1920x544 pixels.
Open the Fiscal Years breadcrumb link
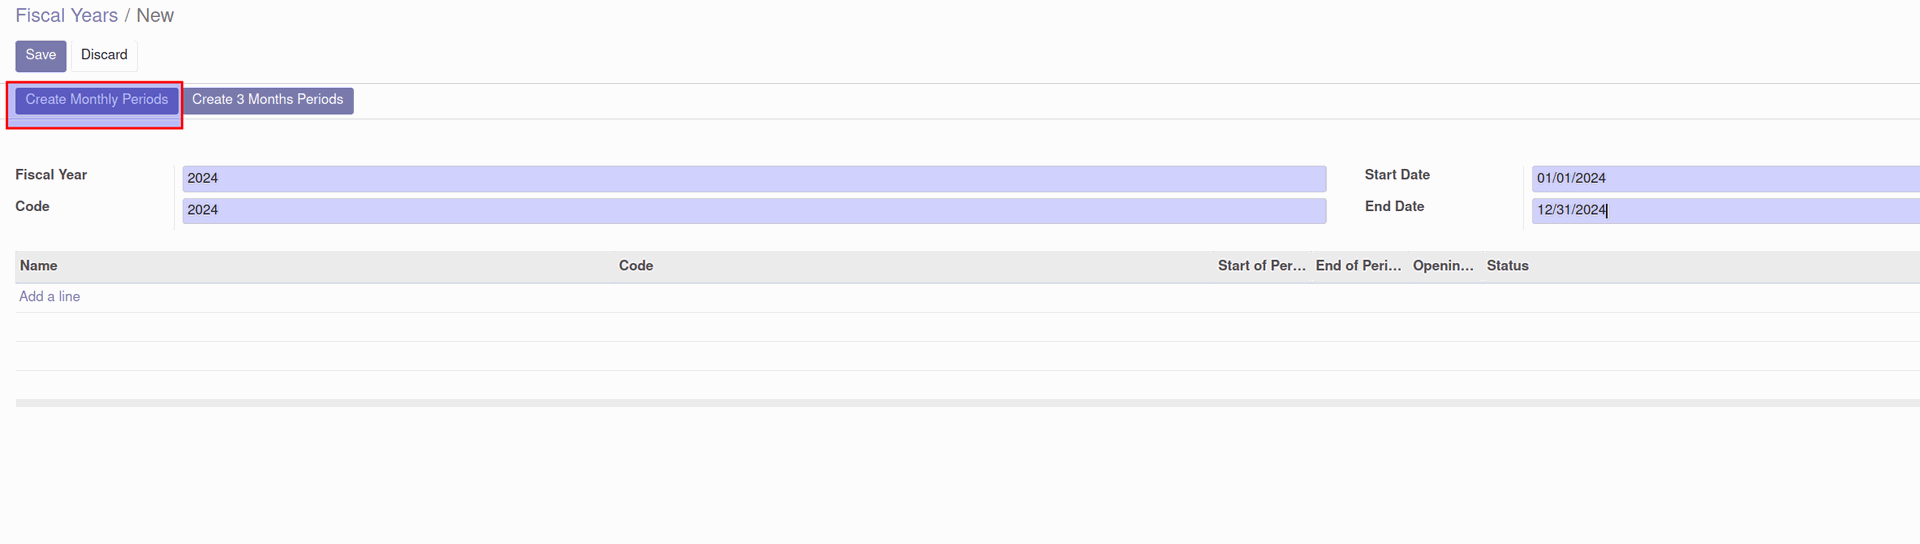tap(66, 16)
